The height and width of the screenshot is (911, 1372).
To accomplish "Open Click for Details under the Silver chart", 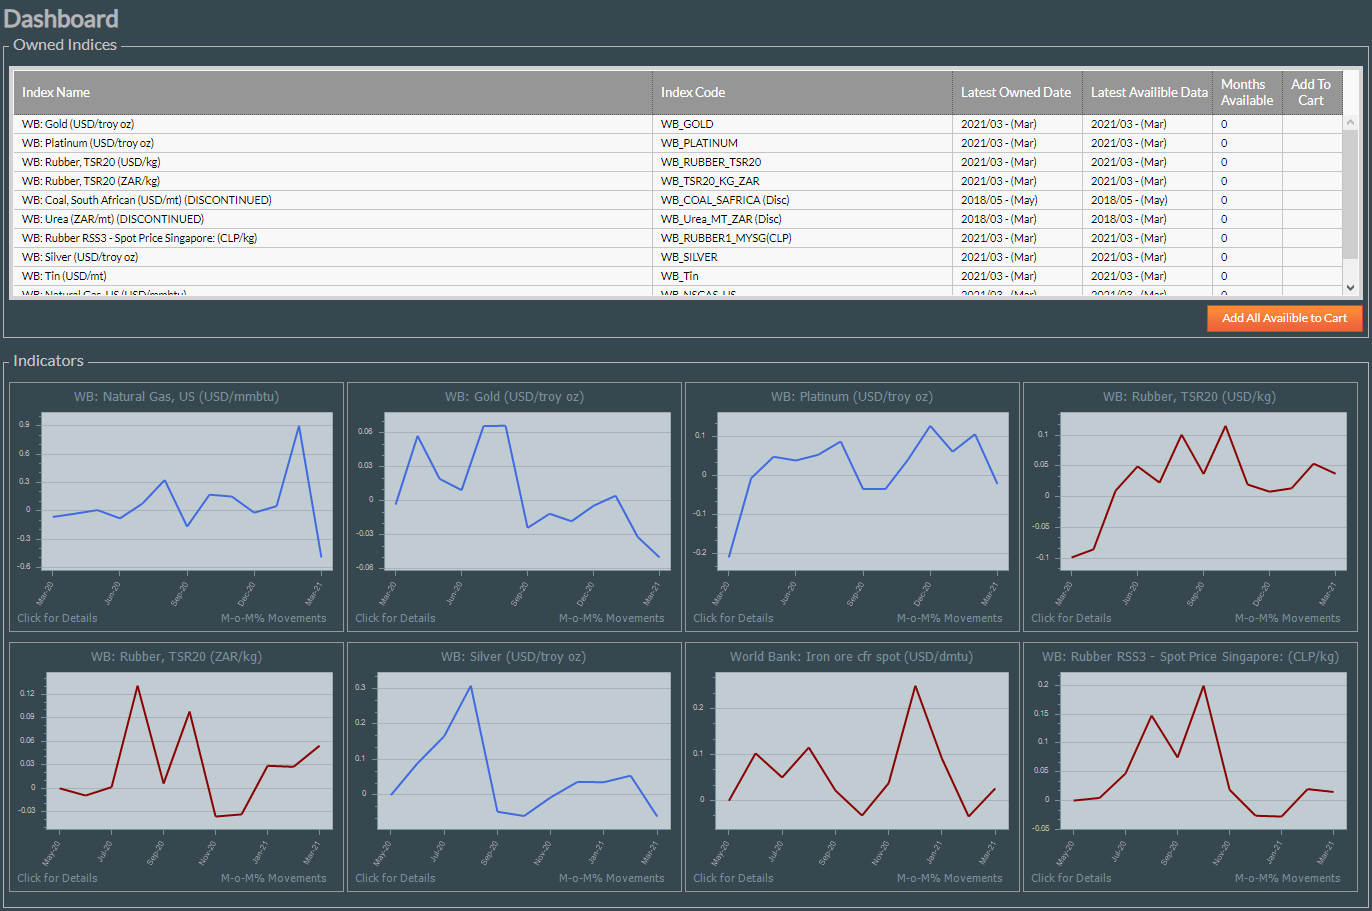I will tap(394, 877).
